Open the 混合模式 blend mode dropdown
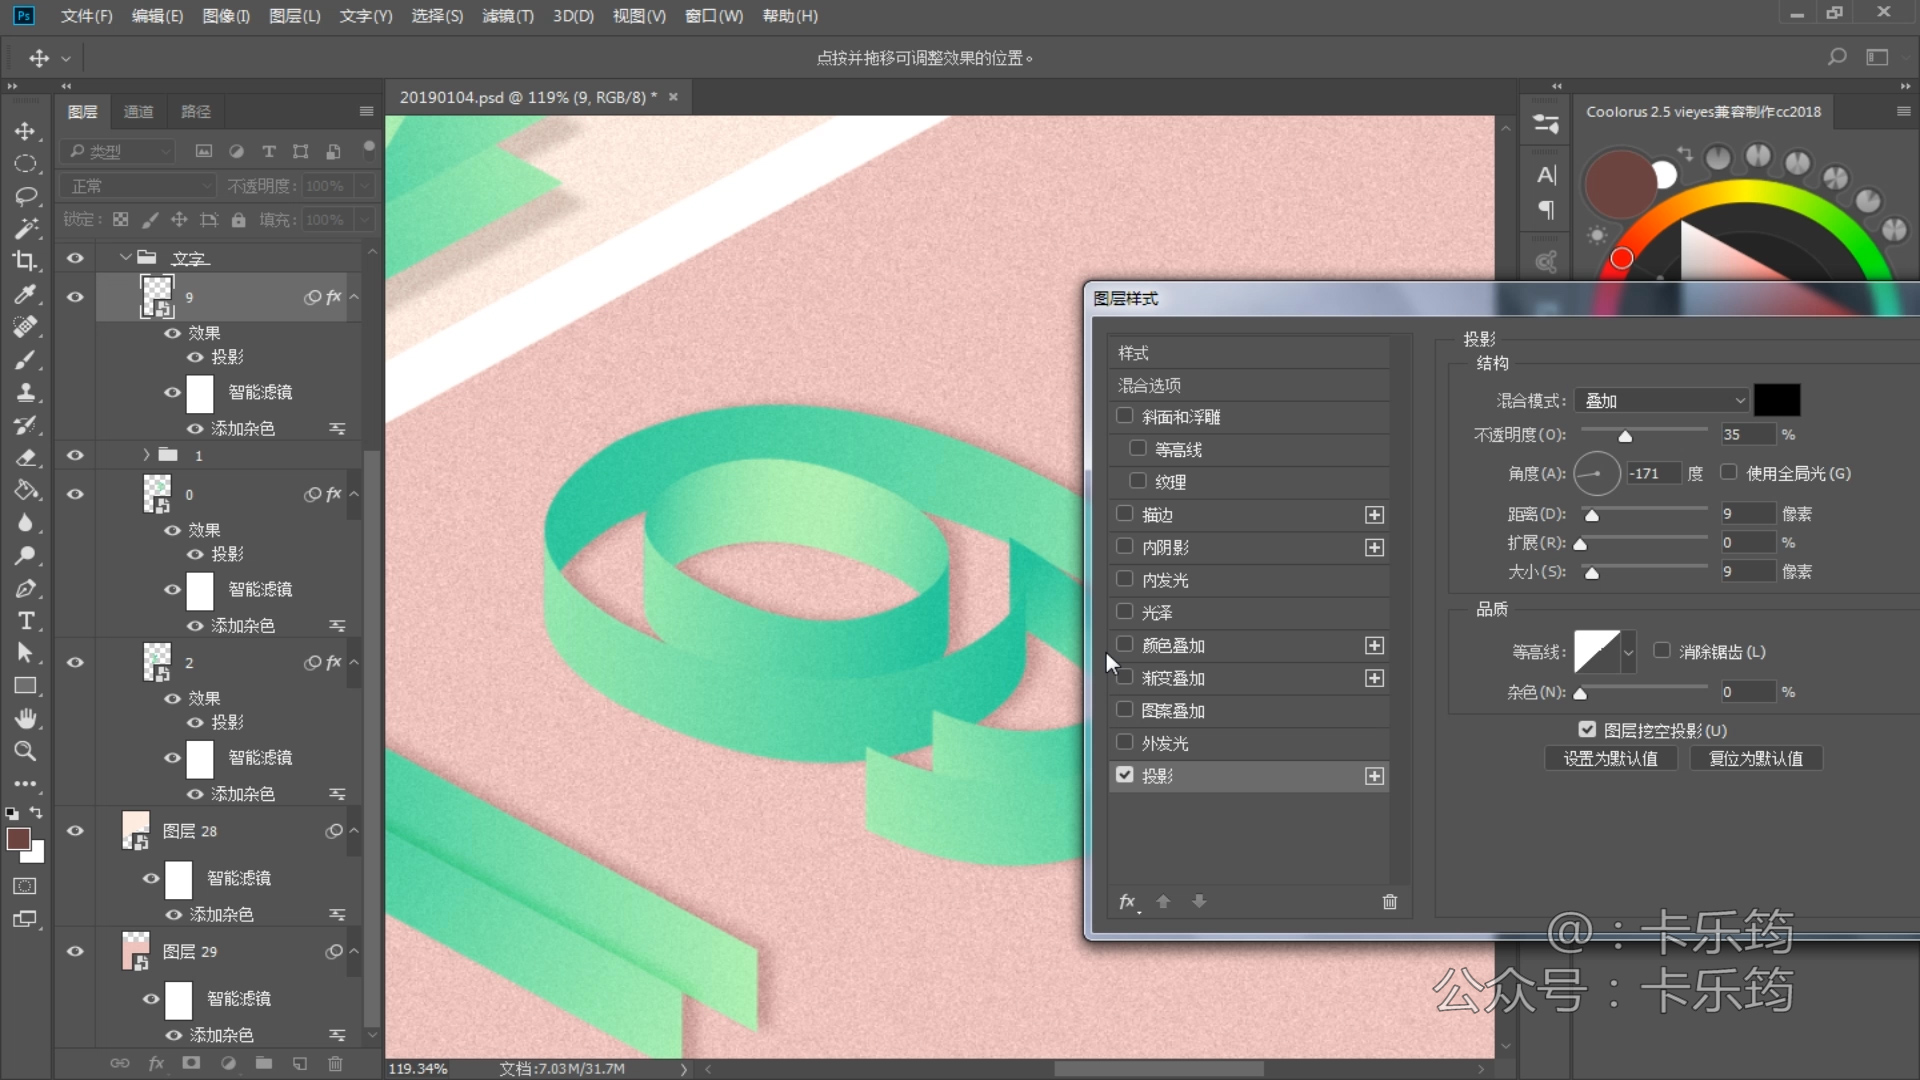Screen dimensions: 1920x1080 point(1660,401)
